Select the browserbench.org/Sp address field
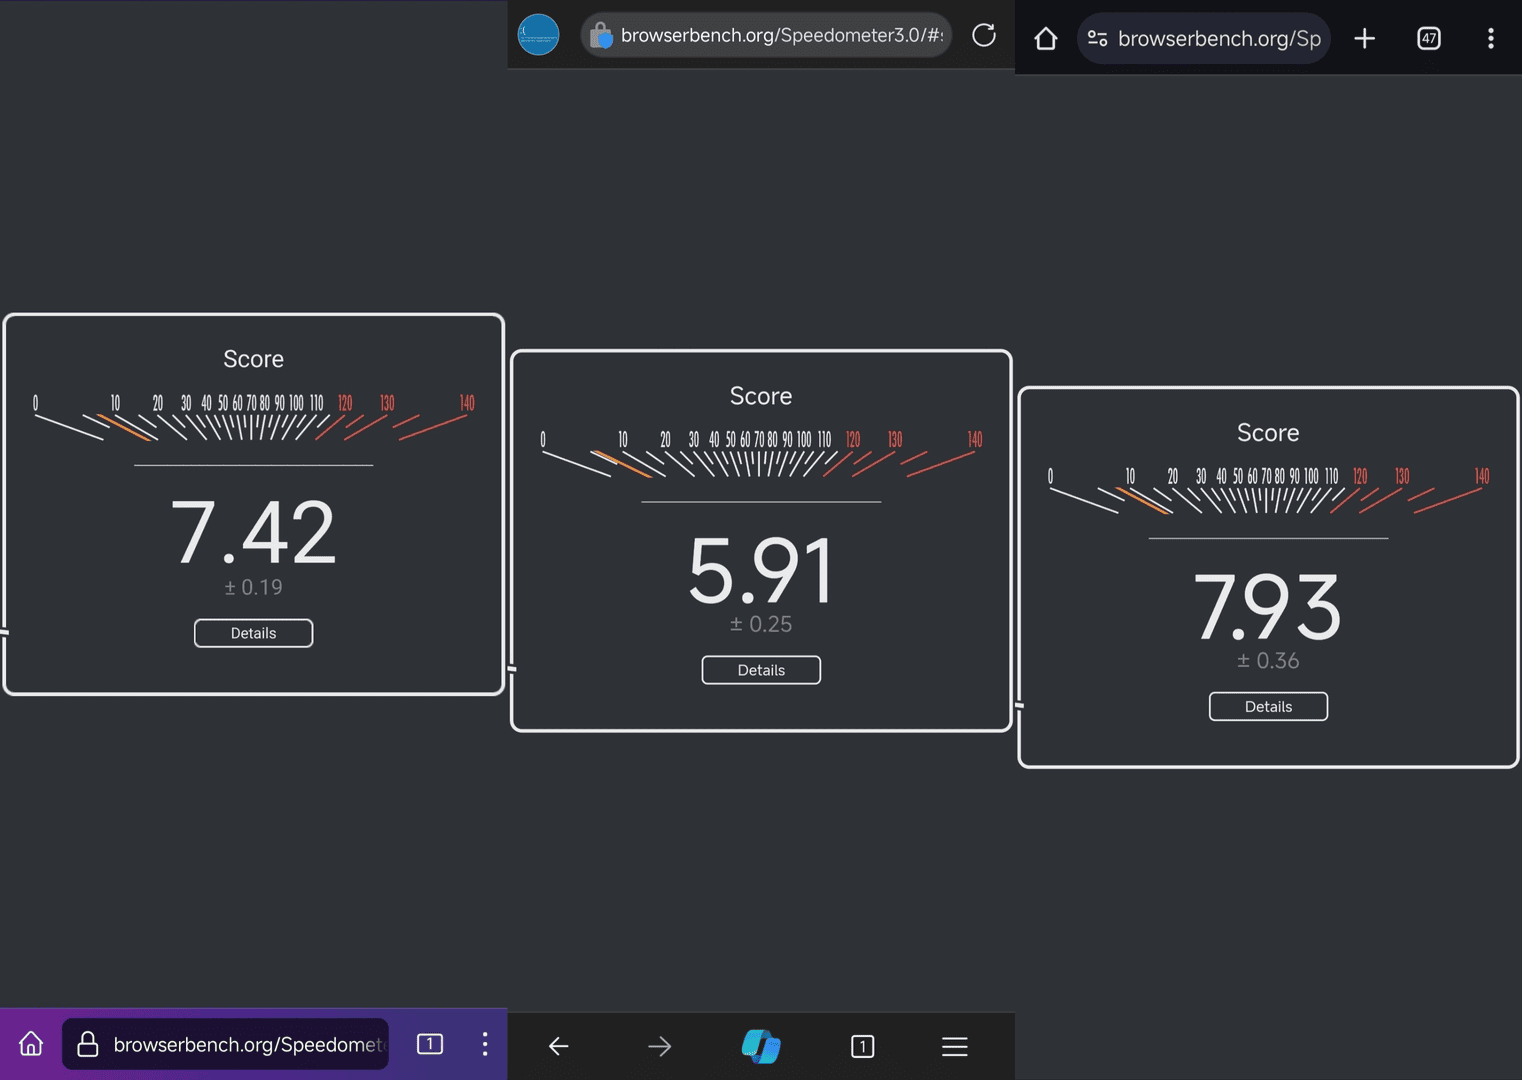Image resolution: width=1522 pixels, height=1080 pixels. point(1204,38)
